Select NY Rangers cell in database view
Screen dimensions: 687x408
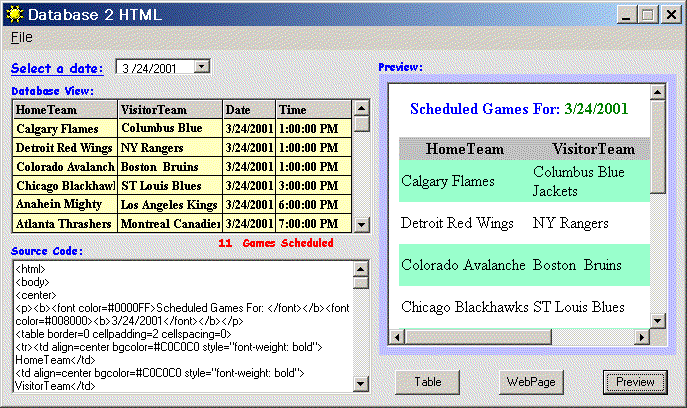(170, 148)
